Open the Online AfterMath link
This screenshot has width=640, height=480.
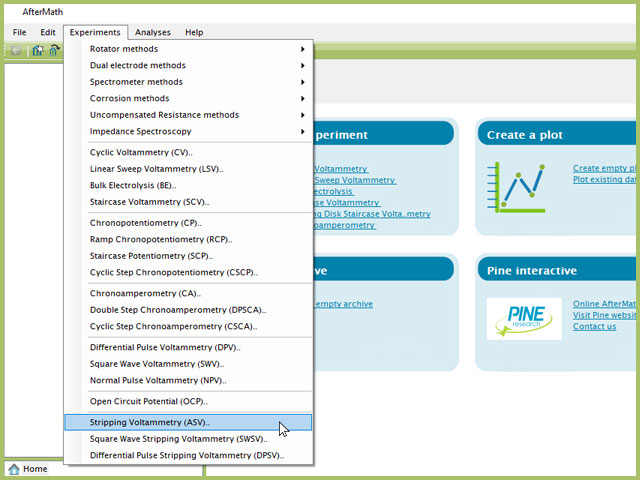[x=604, y=304]
